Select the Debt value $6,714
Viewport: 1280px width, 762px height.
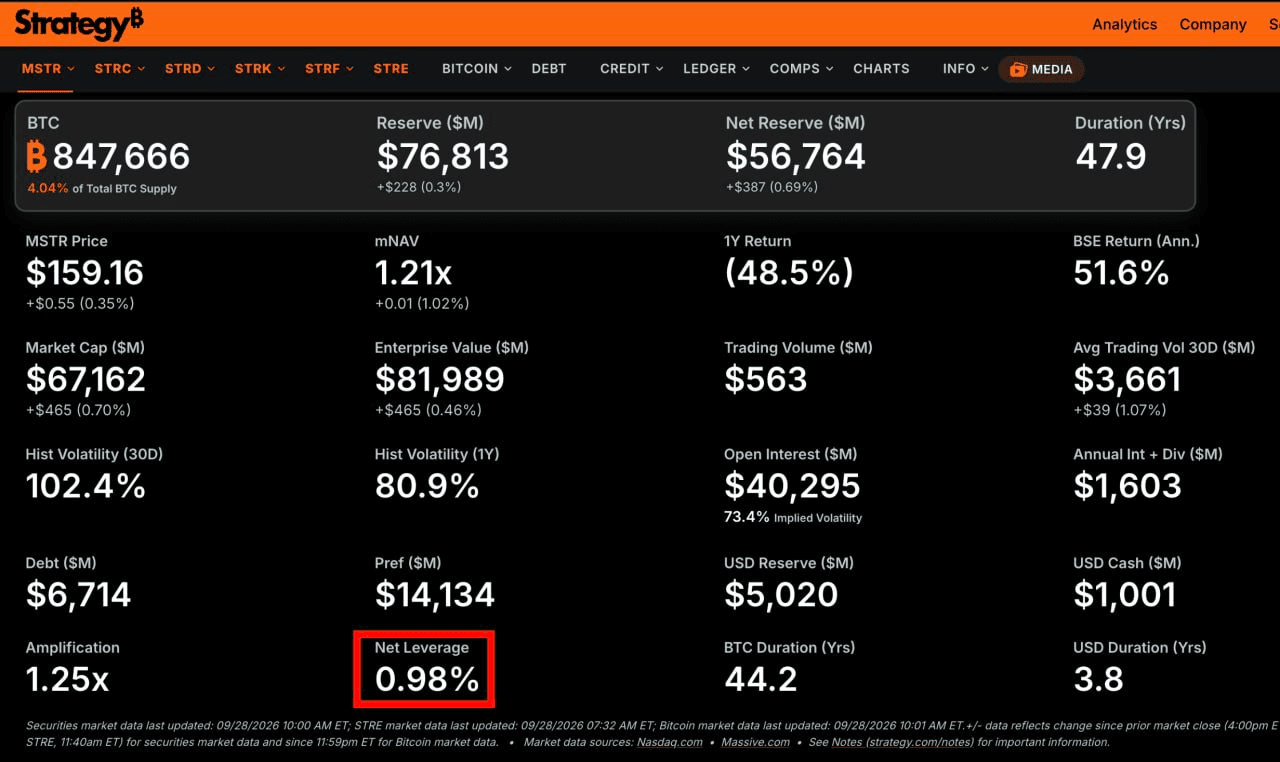(x=78, y=595)
